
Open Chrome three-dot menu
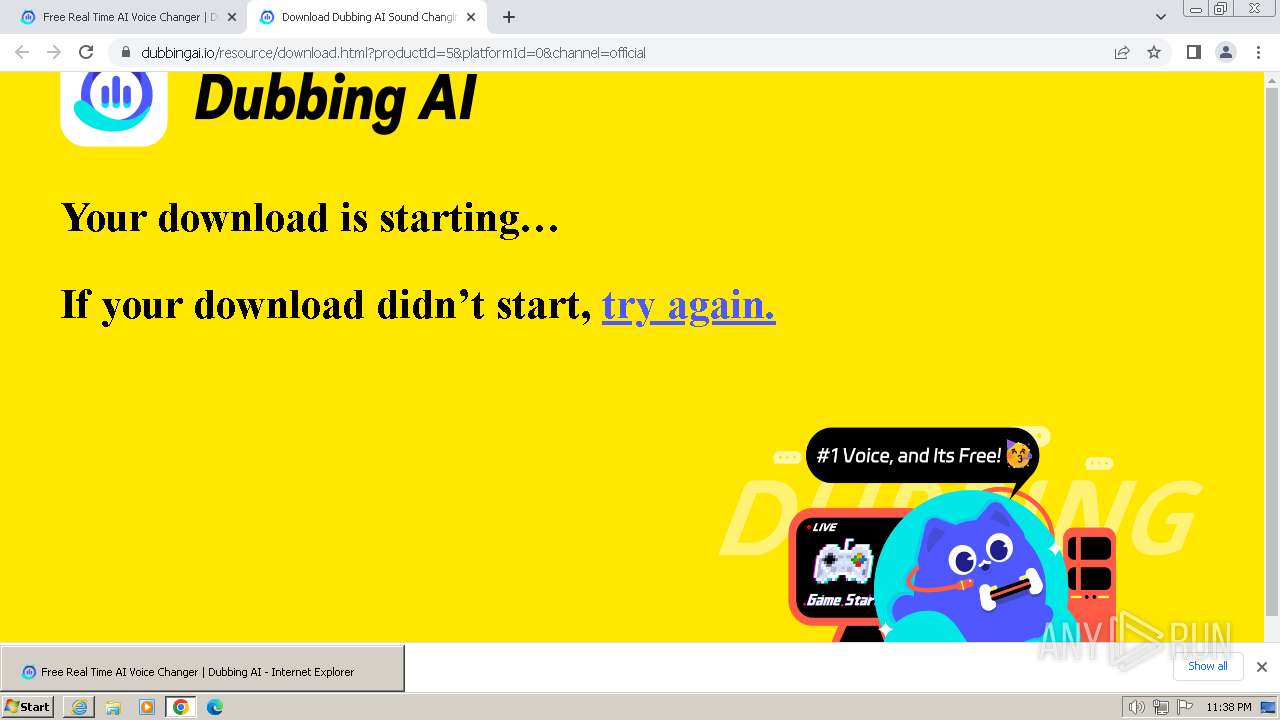[1259, 52]
